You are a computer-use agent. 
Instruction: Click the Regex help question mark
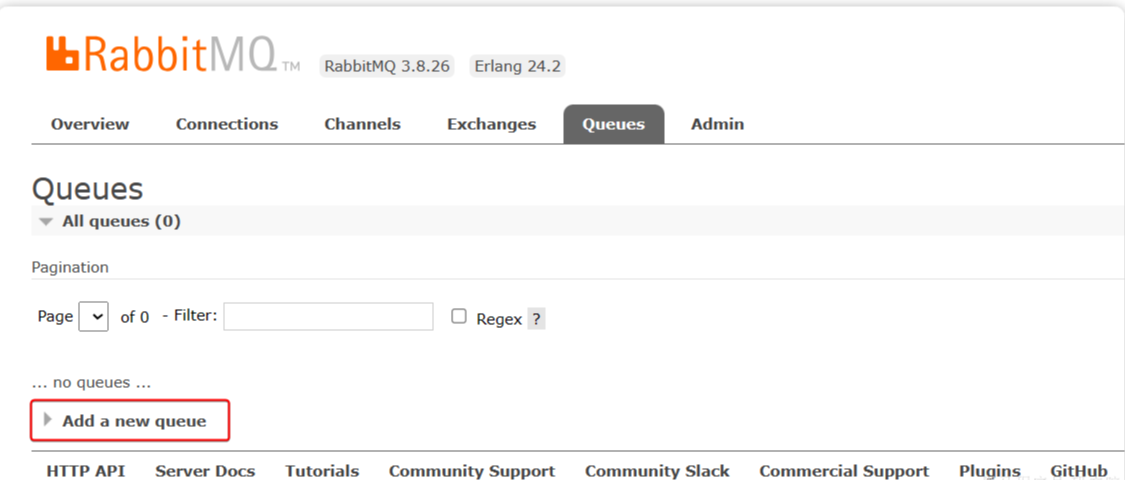[x=536, y=319]
